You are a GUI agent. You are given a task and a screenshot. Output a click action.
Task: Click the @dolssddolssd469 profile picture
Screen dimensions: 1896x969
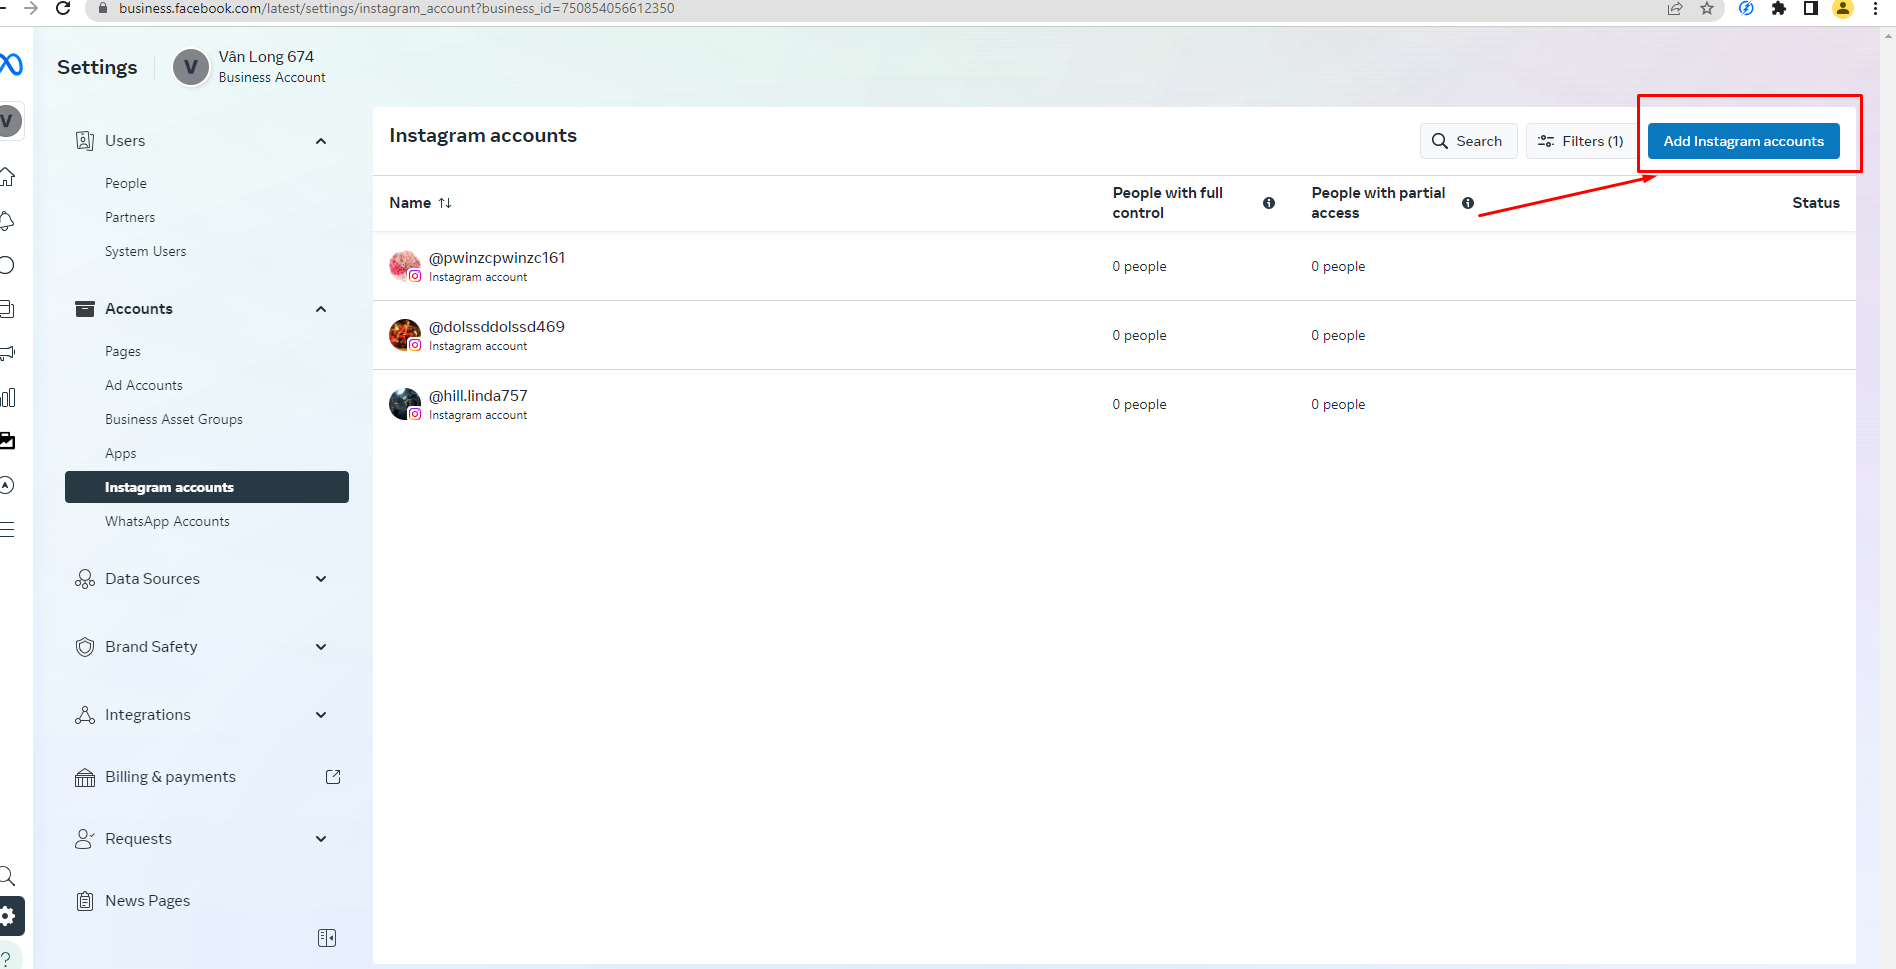[x=405, y=335]
